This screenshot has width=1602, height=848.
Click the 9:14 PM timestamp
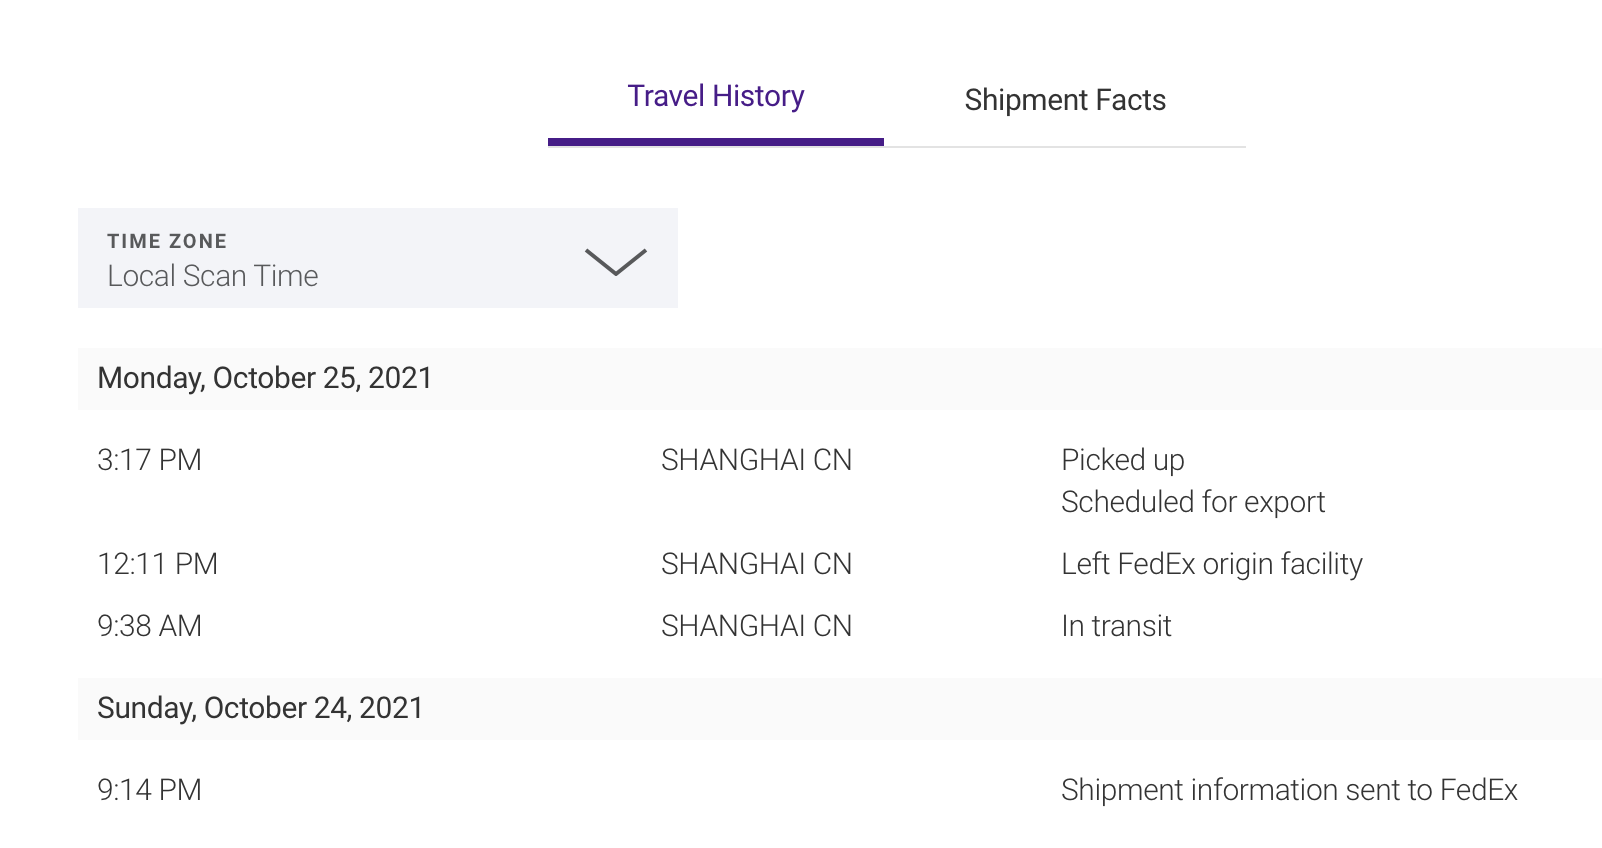click(x=149, y=790)
